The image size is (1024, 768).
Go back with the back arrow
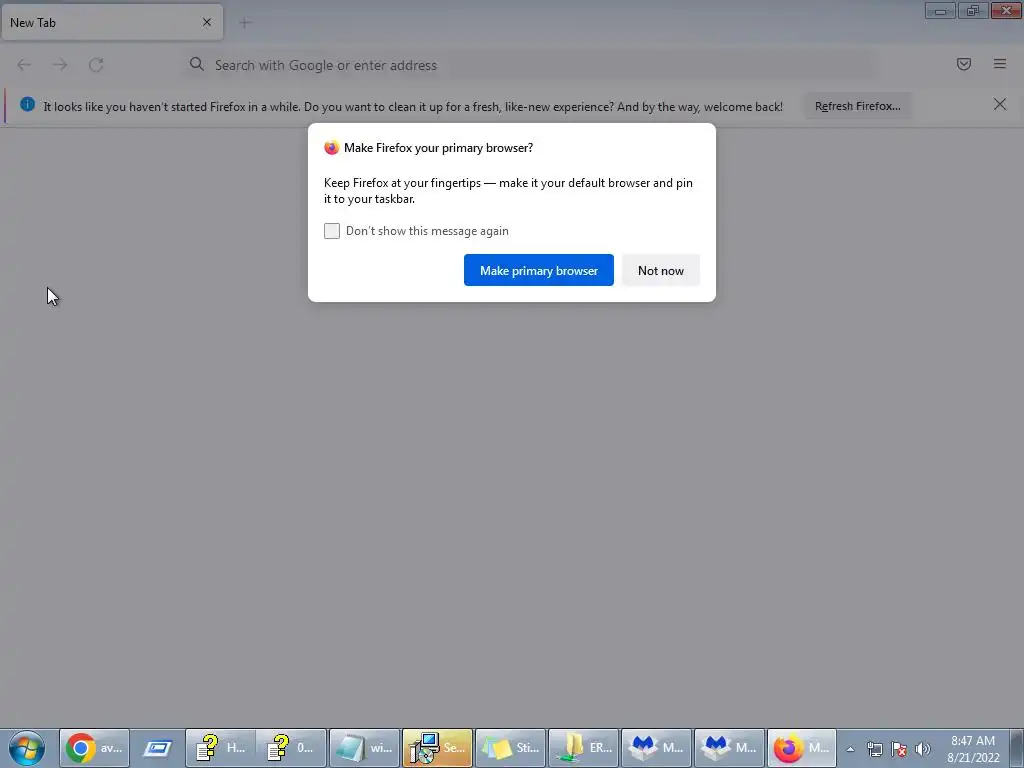tap(24, 65)
